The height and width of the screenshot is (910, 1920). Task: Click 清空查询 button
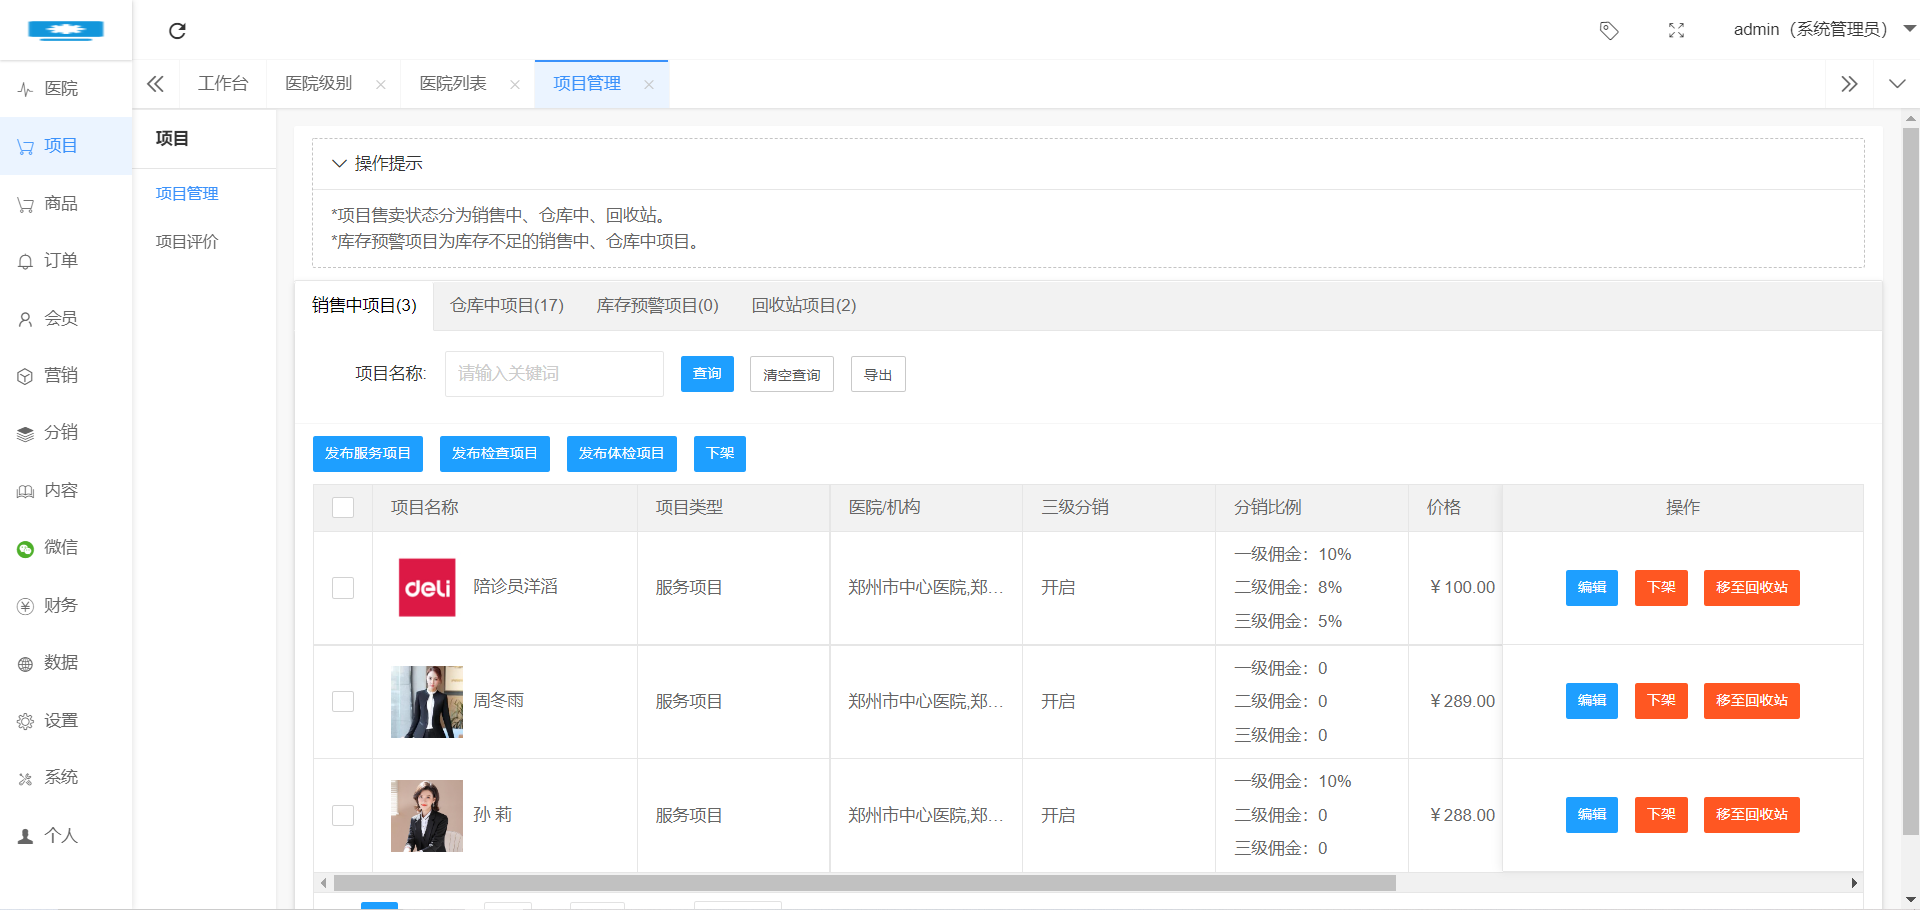coord(792,375)
